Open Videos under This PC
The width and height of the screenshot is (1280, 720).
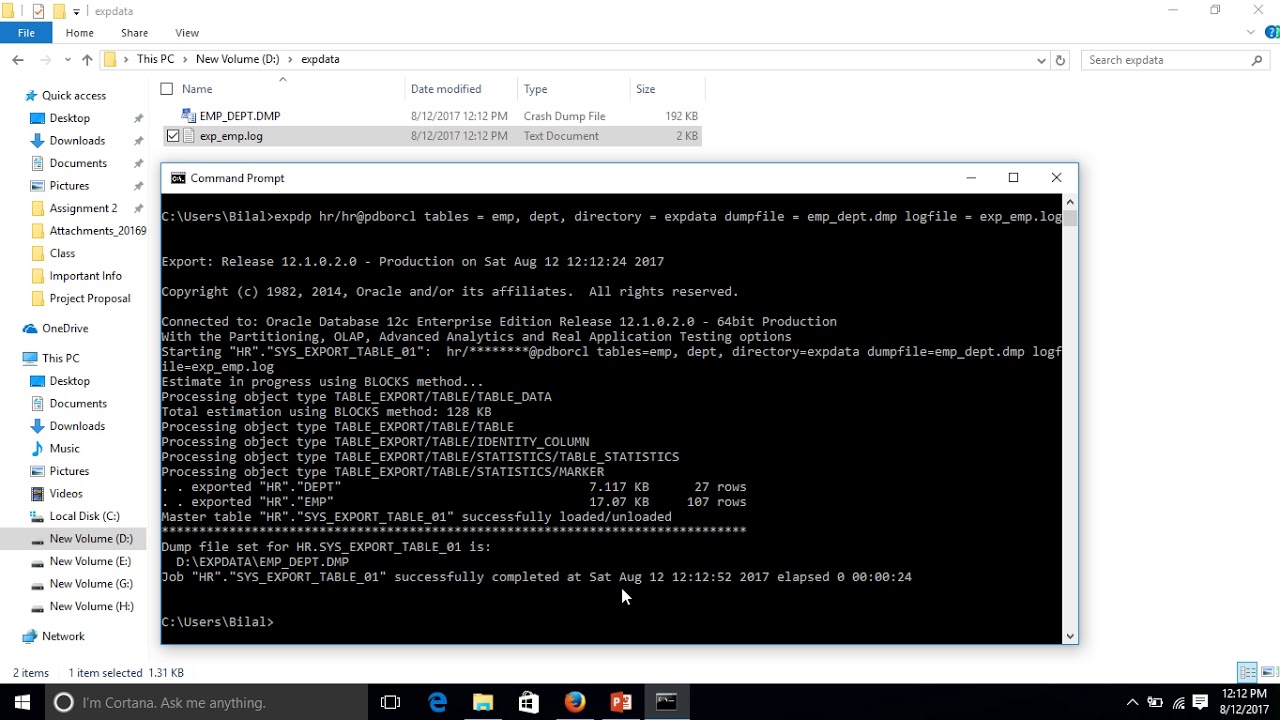(x=66, y=493)
